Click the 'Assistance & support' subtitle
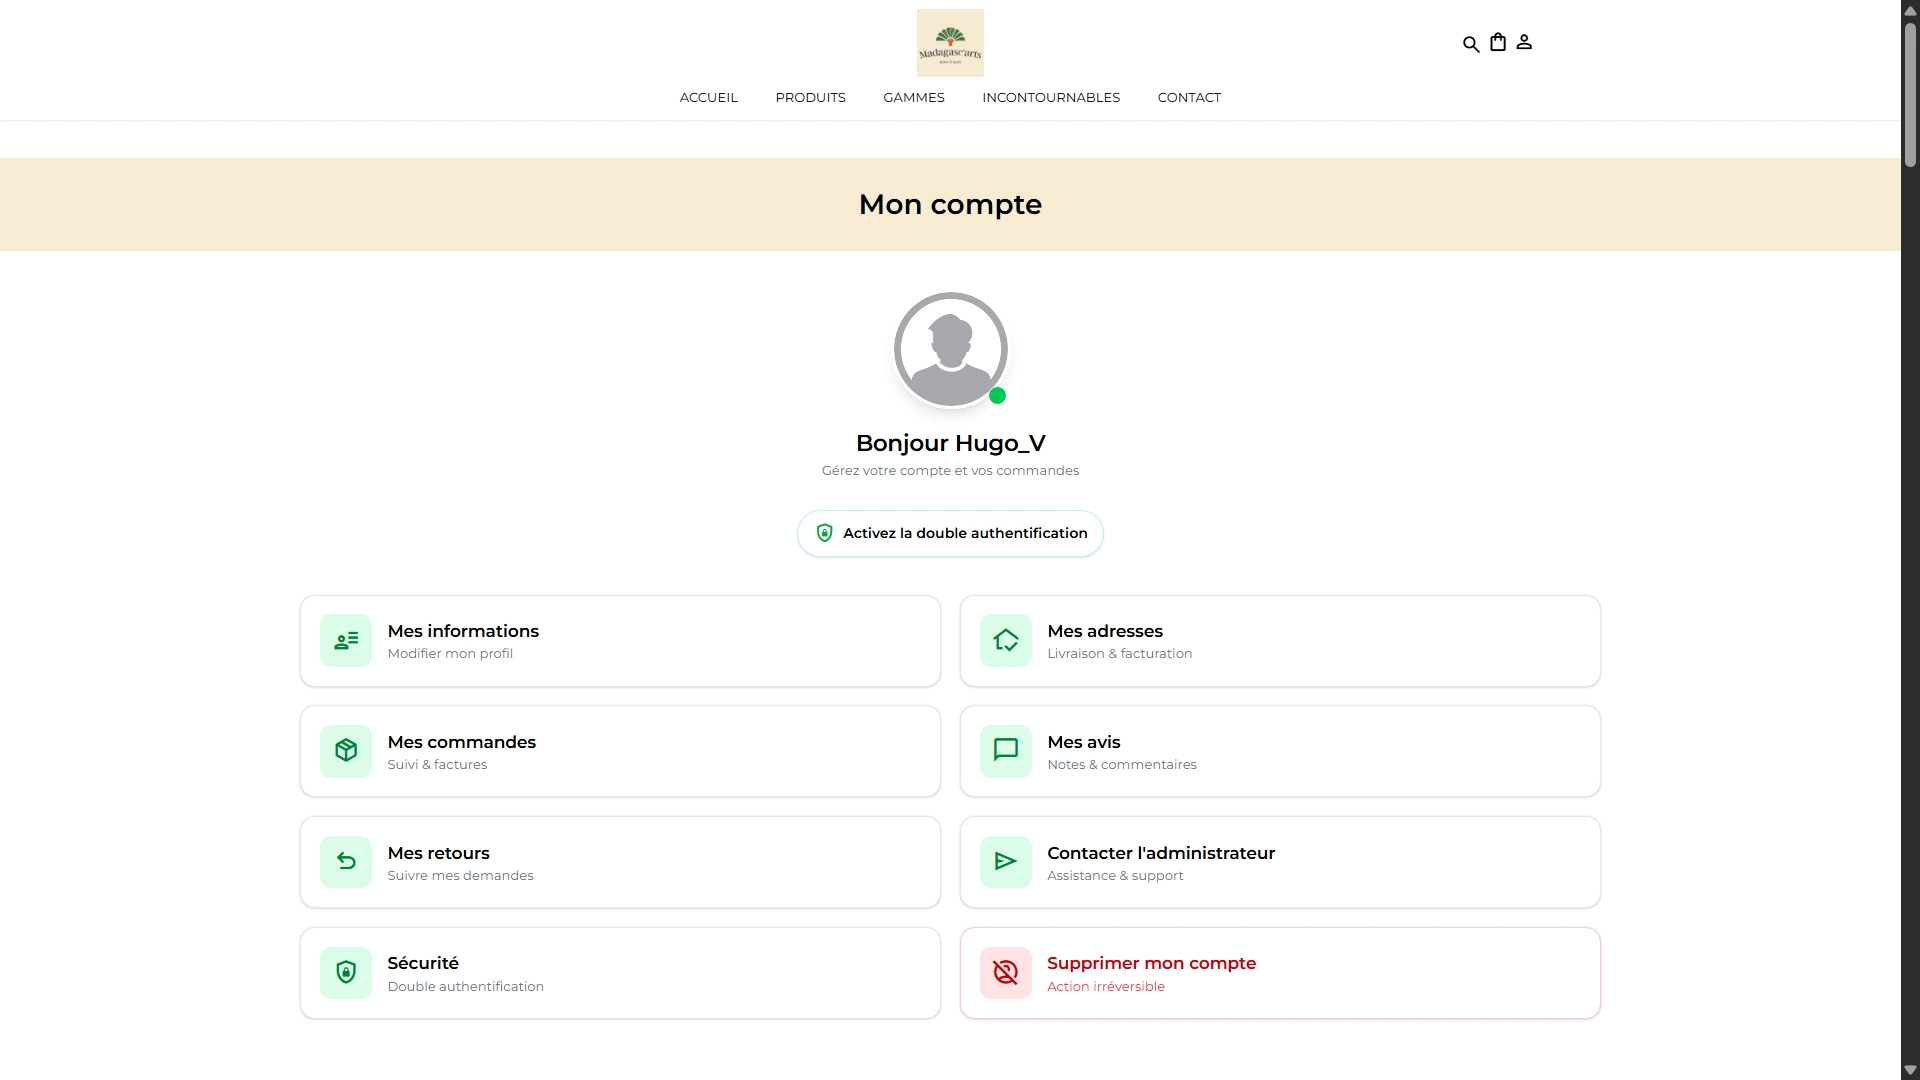 tap(1115, 876)
